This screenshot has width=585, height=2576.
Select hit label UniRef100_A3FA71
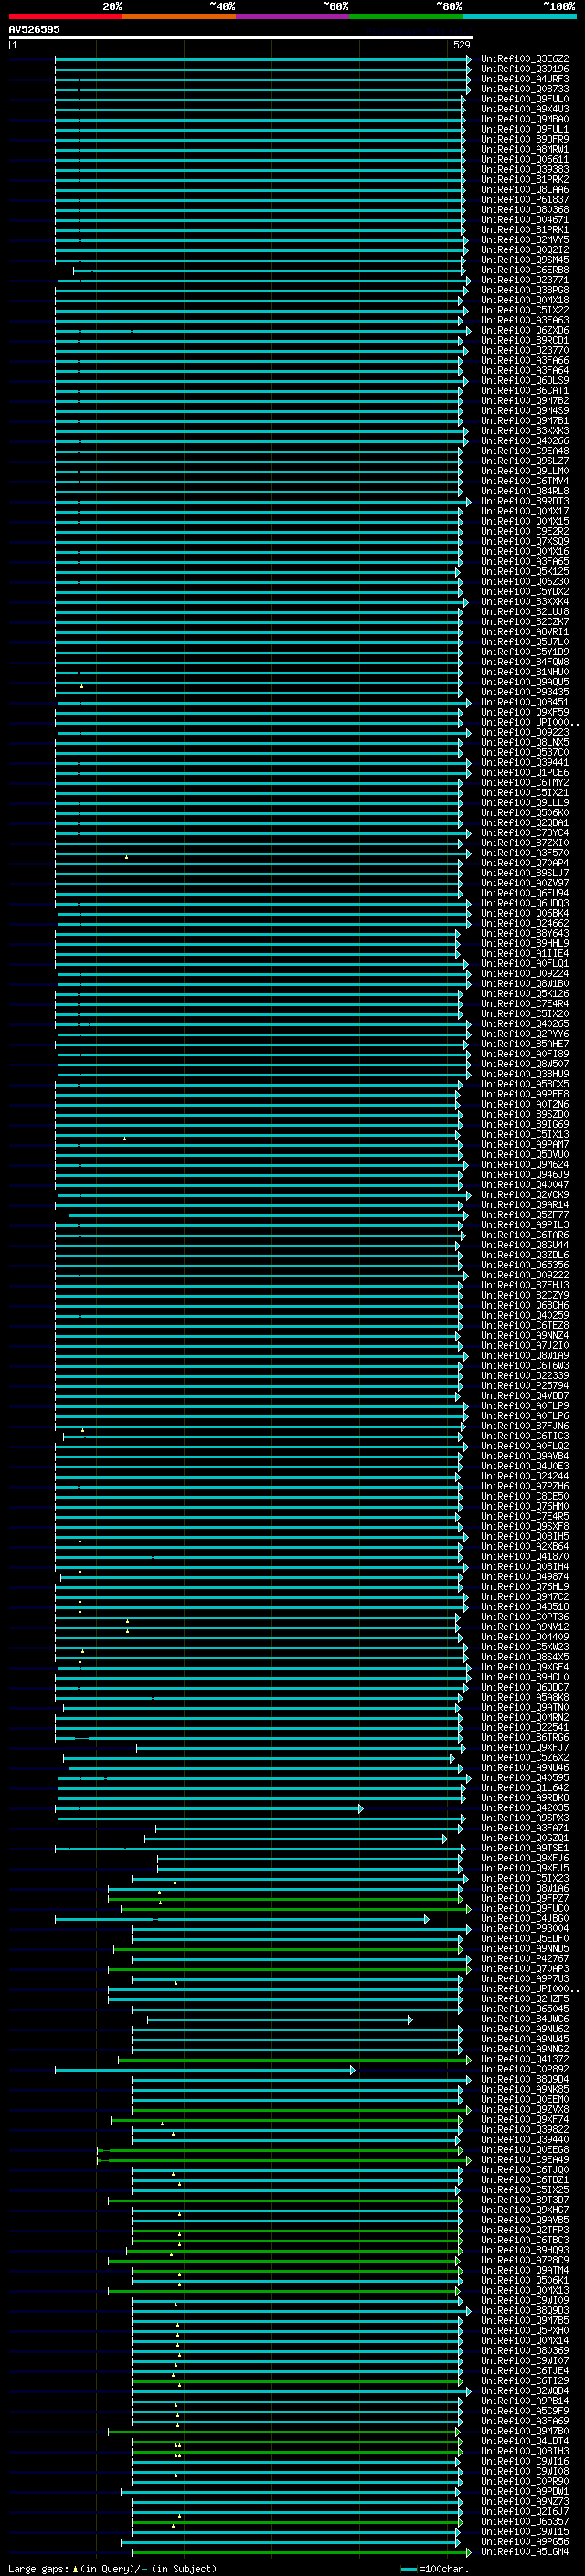525,1828
